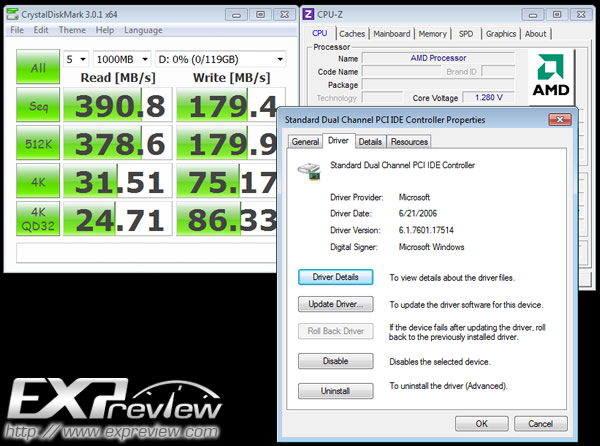
Task: Click the AMD logo in CPU-Z
Action: pos(551,75)
